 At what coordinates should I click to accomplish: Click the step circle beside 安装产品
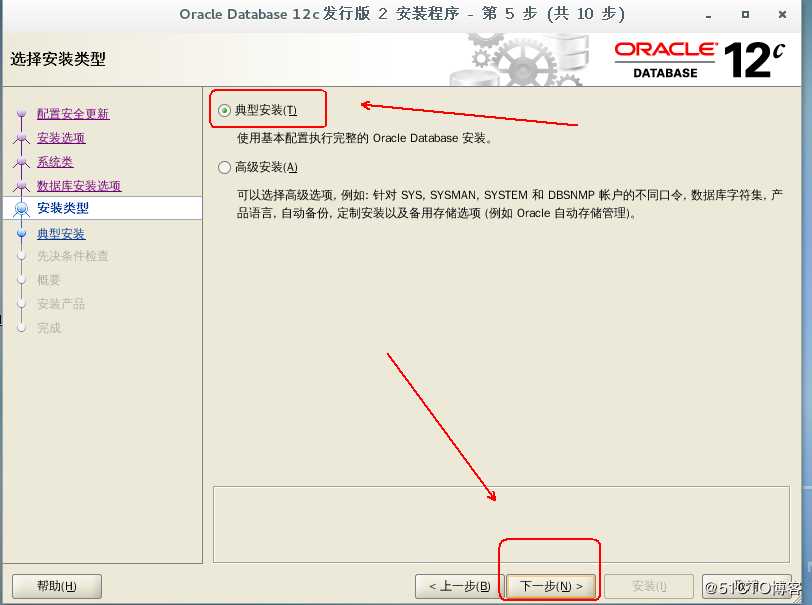click(21, 304)
